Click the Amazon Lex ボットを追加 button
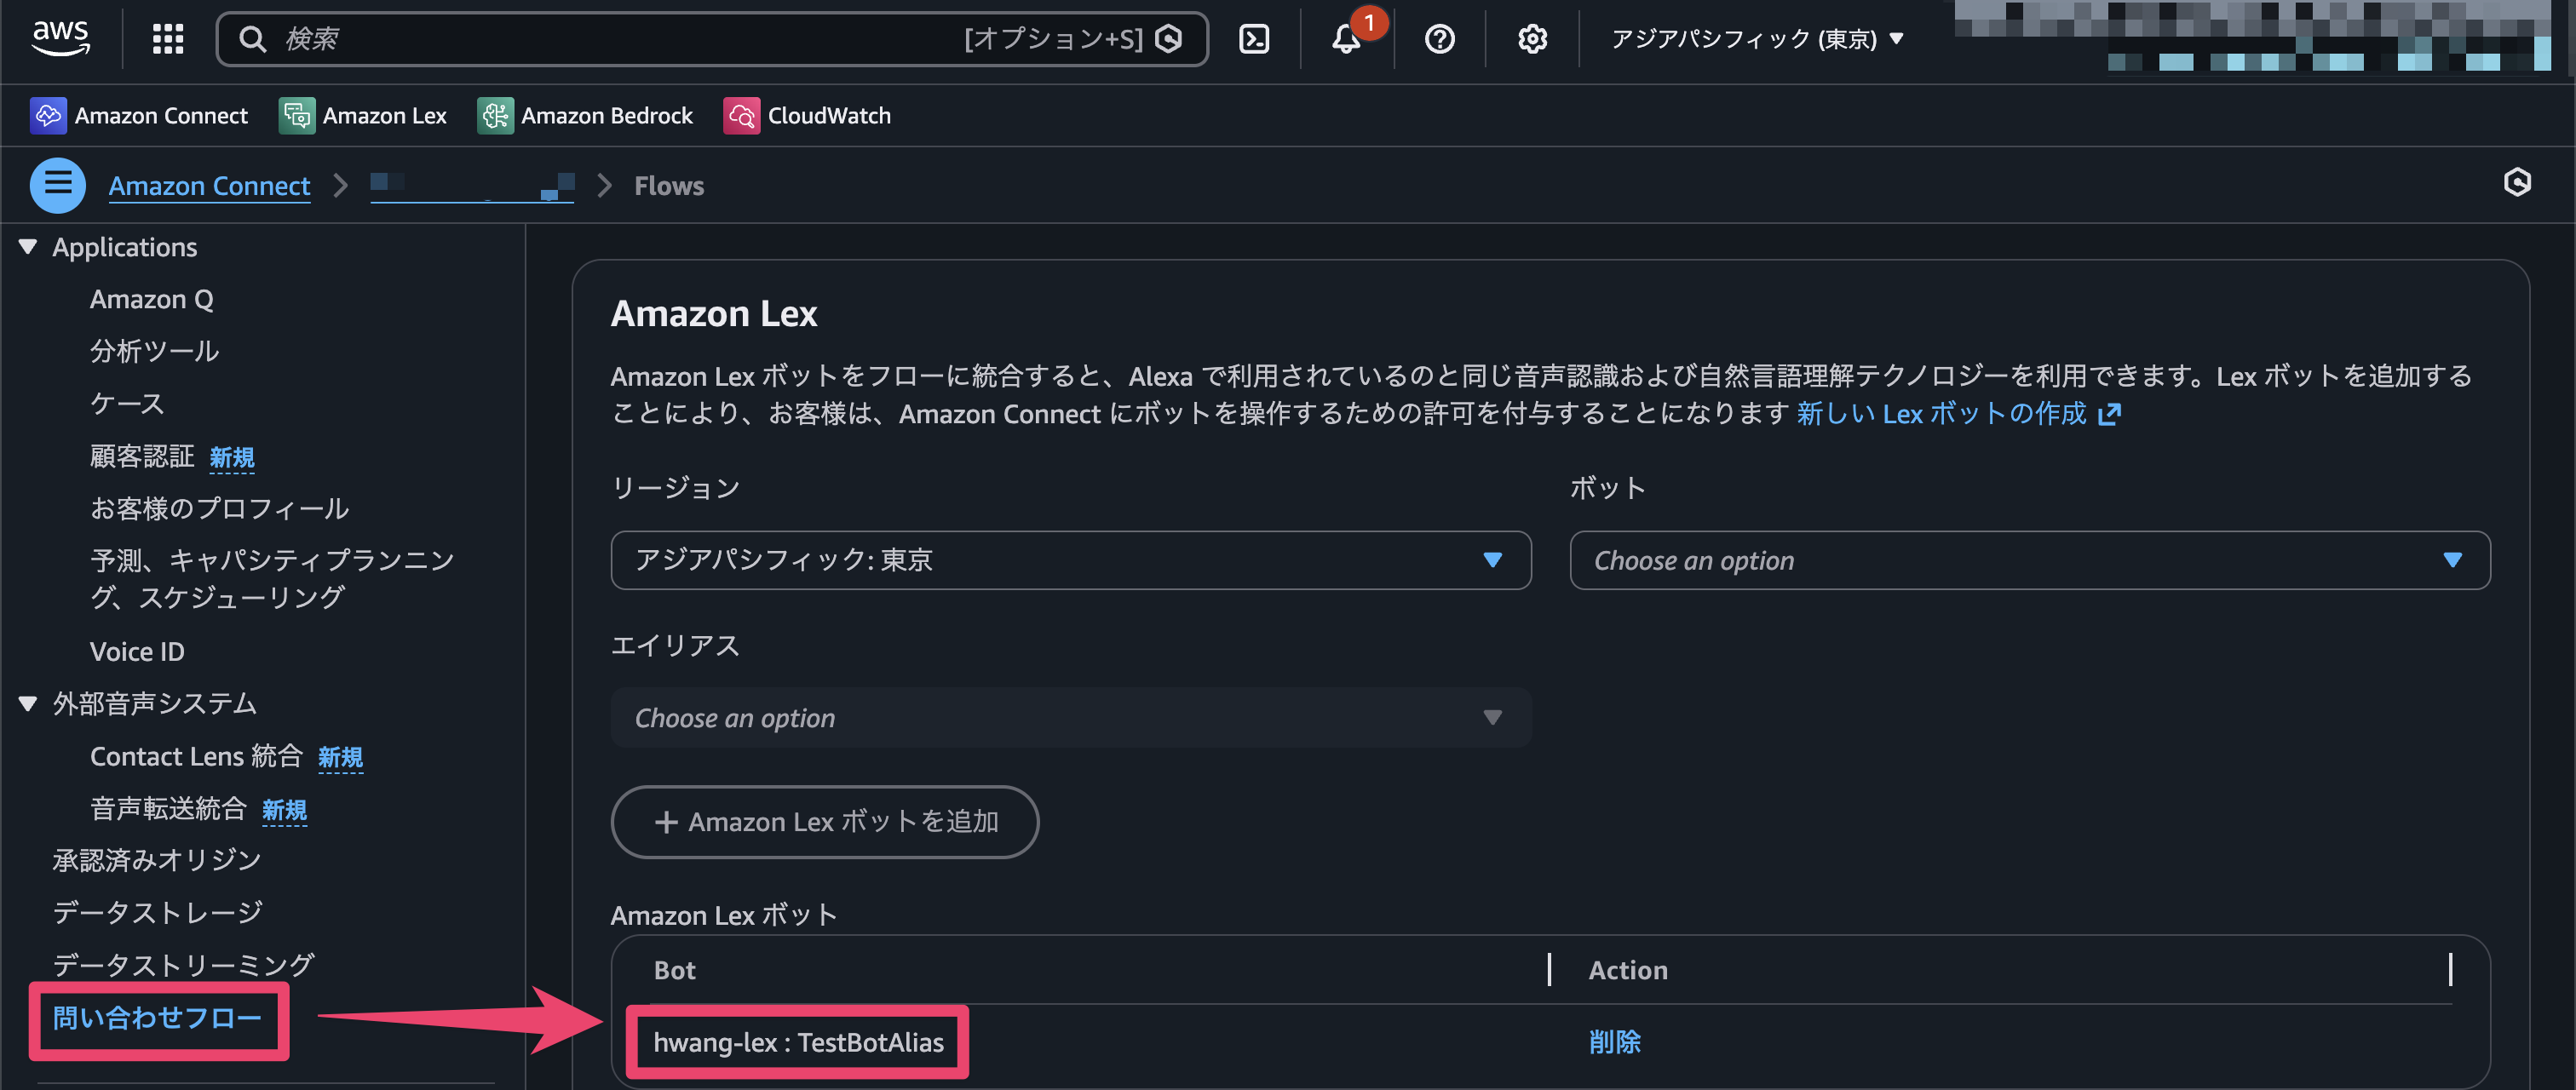 [824, 822]
